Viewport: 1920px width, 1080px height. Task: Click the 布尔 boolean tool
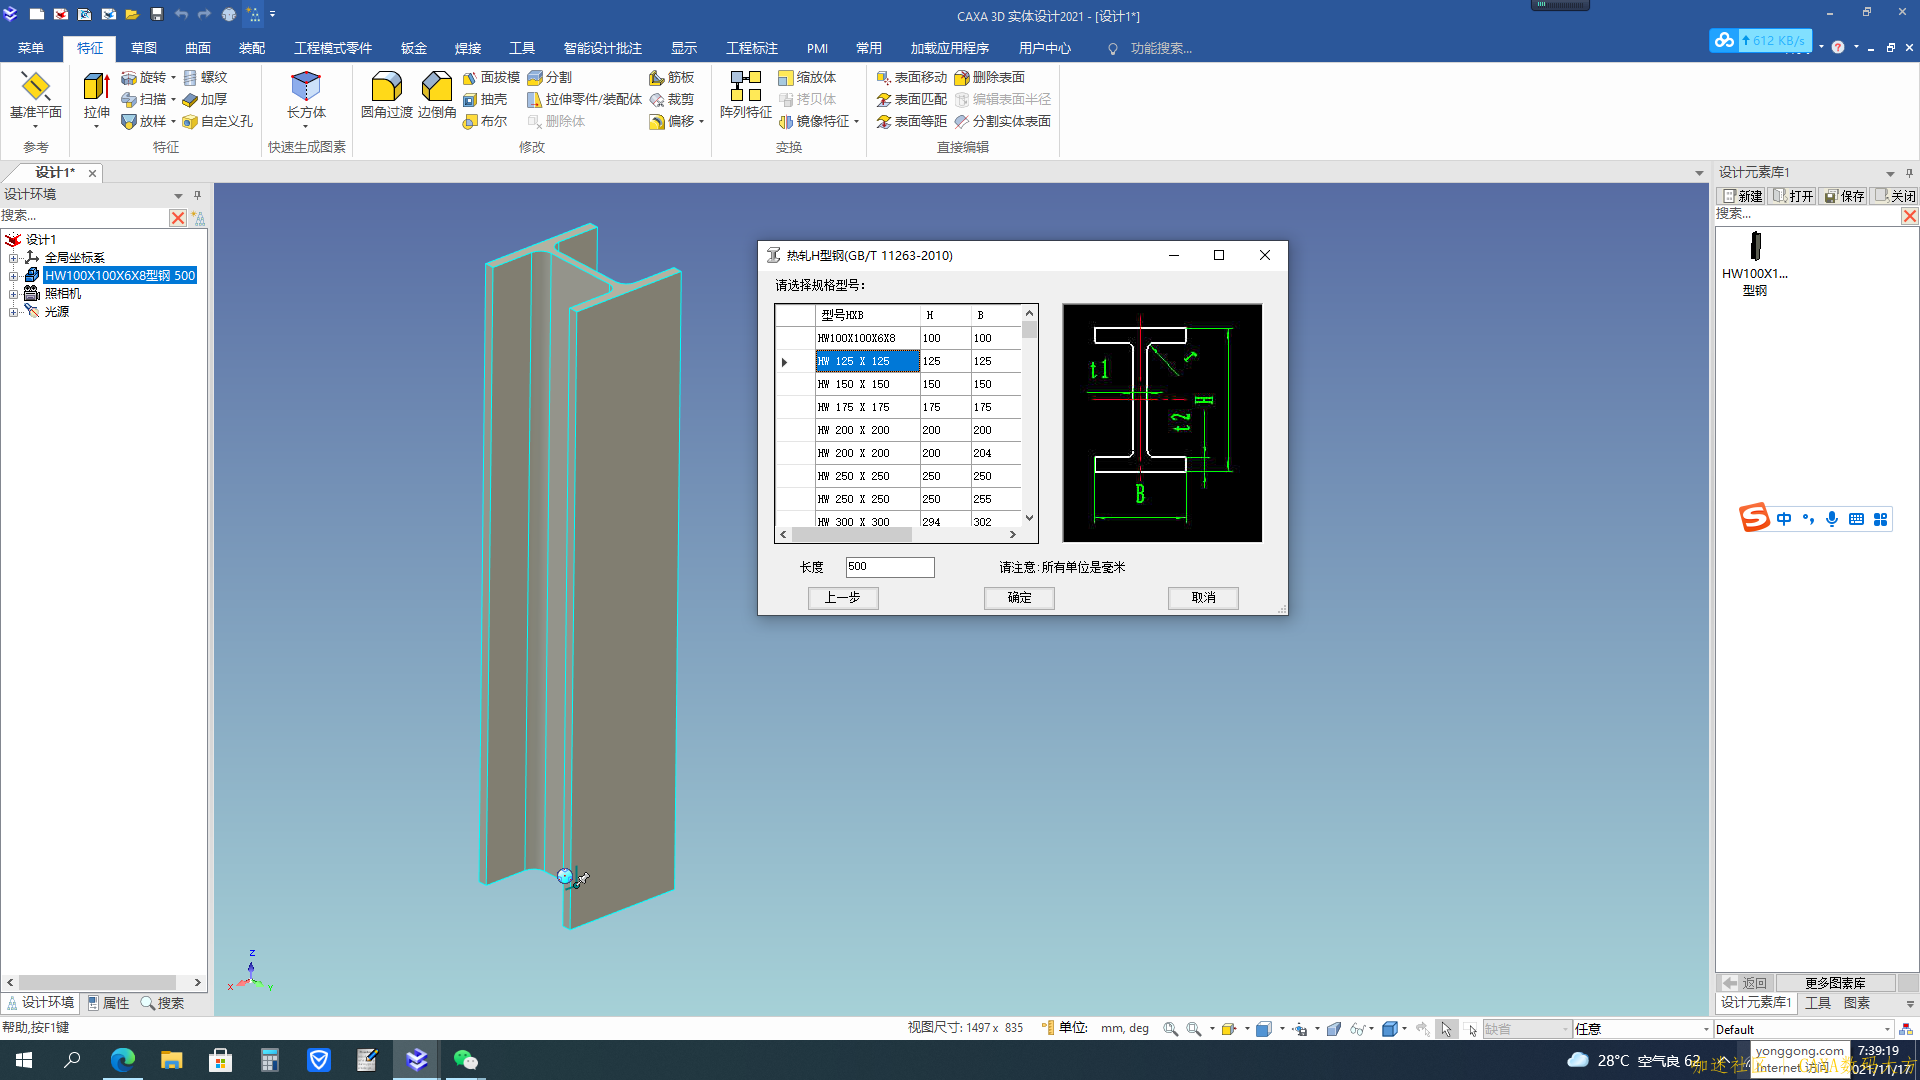click(x=485, y=121)
